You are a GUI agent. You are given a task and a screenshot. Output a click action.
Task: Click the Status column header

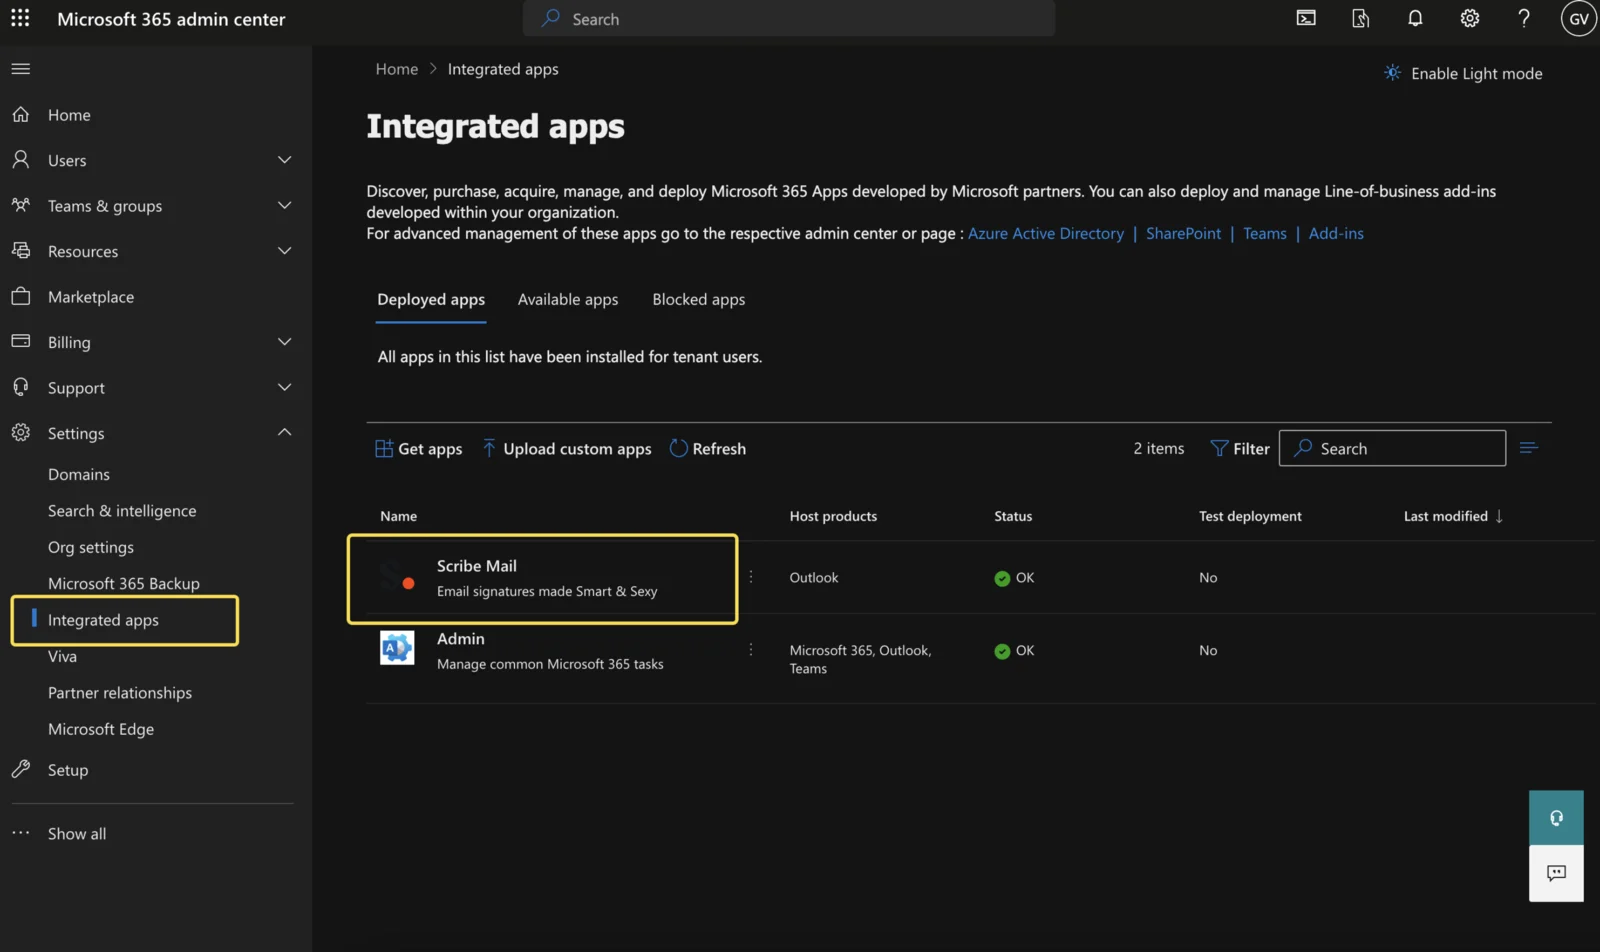point(1013,516)
